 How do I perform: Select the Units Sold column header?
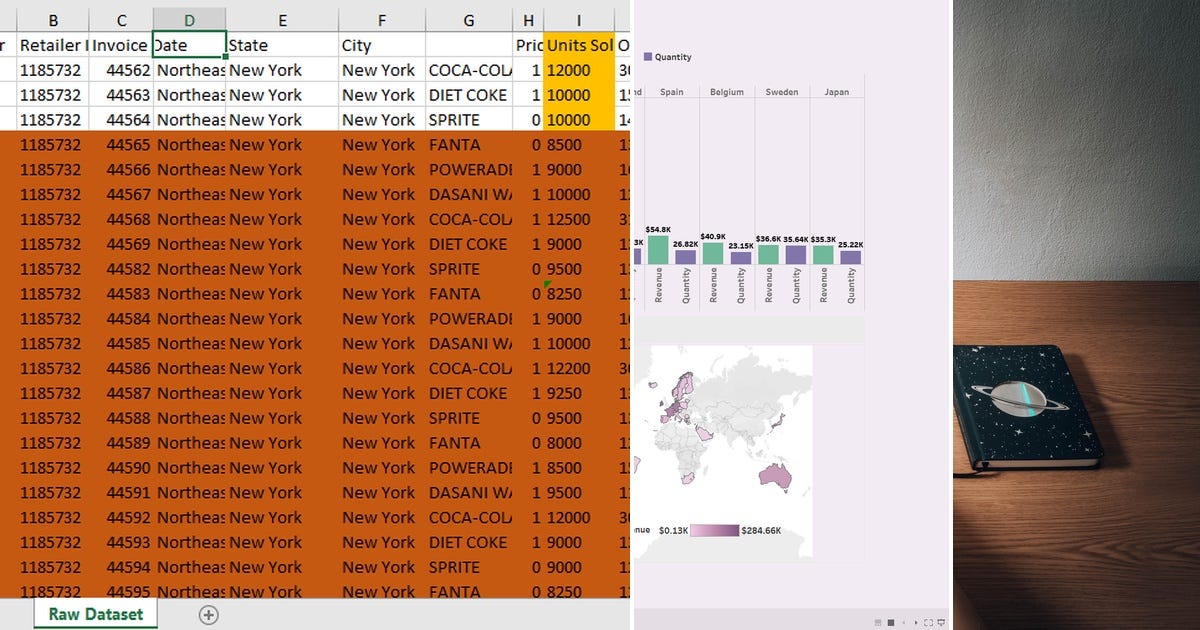[577, 45]
